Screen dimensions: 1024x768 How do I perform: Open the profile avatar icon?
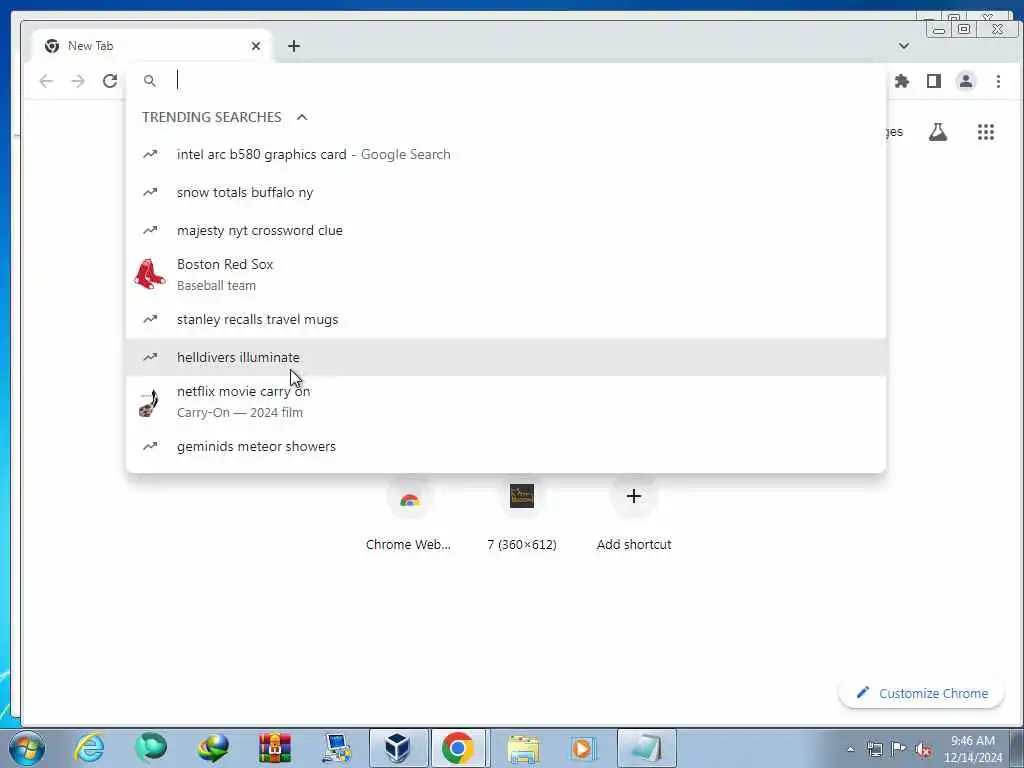tap(966, 81)
